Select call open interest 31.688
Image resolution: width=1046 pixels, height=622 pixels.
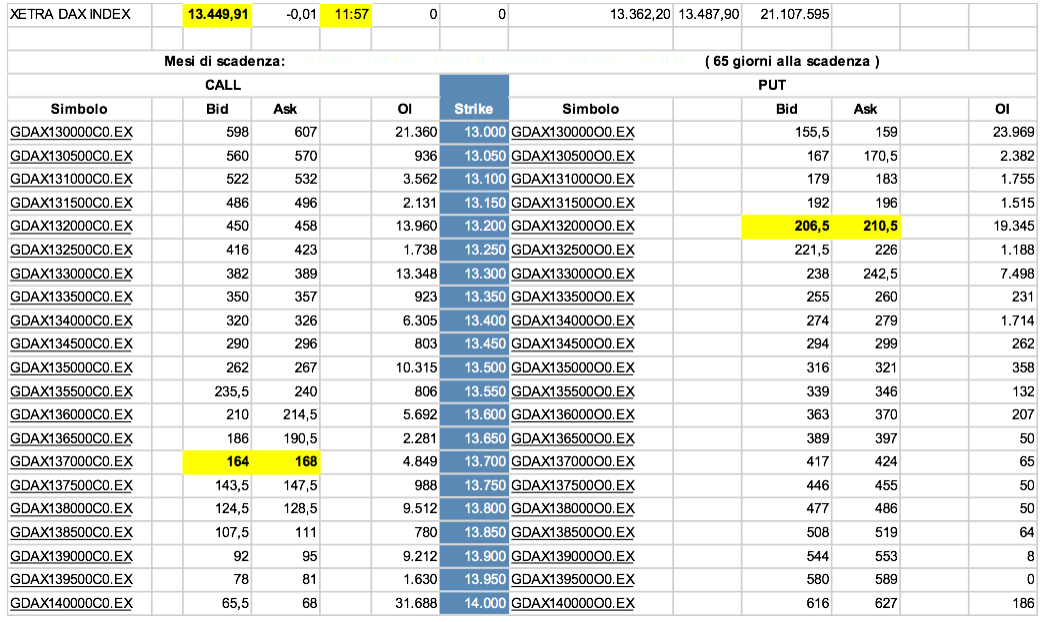tap(416, 603)
